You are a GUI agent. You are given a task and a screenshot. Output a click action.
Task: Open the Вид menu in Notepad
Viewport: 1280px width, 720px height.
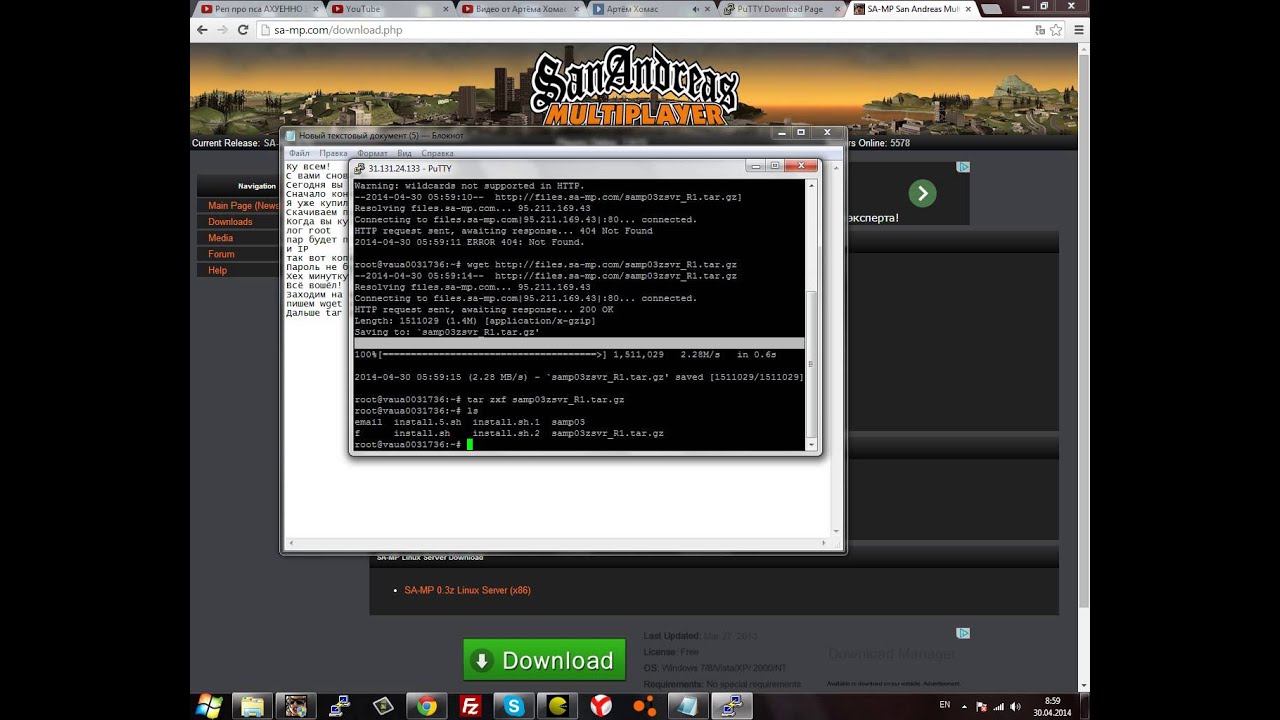(404, 153)
